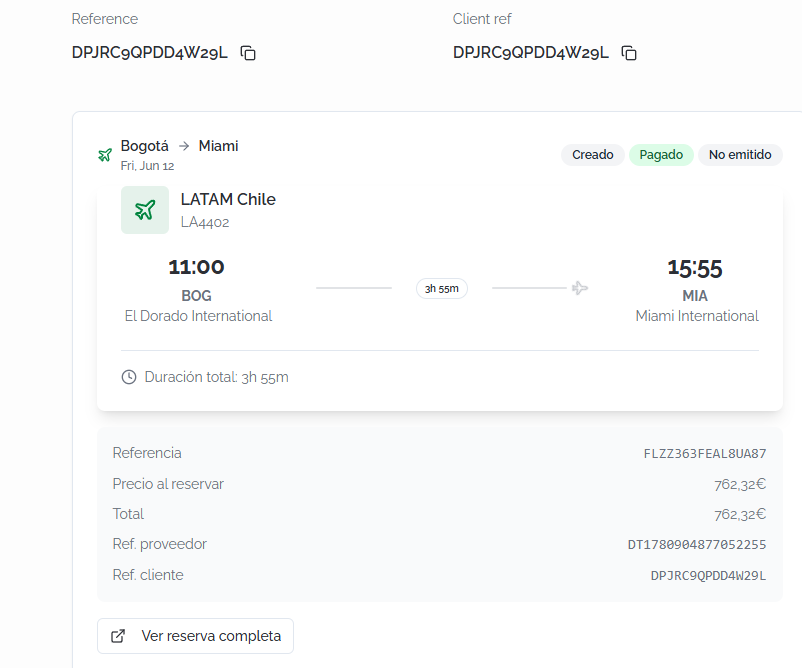802x668 pixels.
Task: Click the Ref. proveedor label
Action: pyautogui.click(x=160, y=544)
